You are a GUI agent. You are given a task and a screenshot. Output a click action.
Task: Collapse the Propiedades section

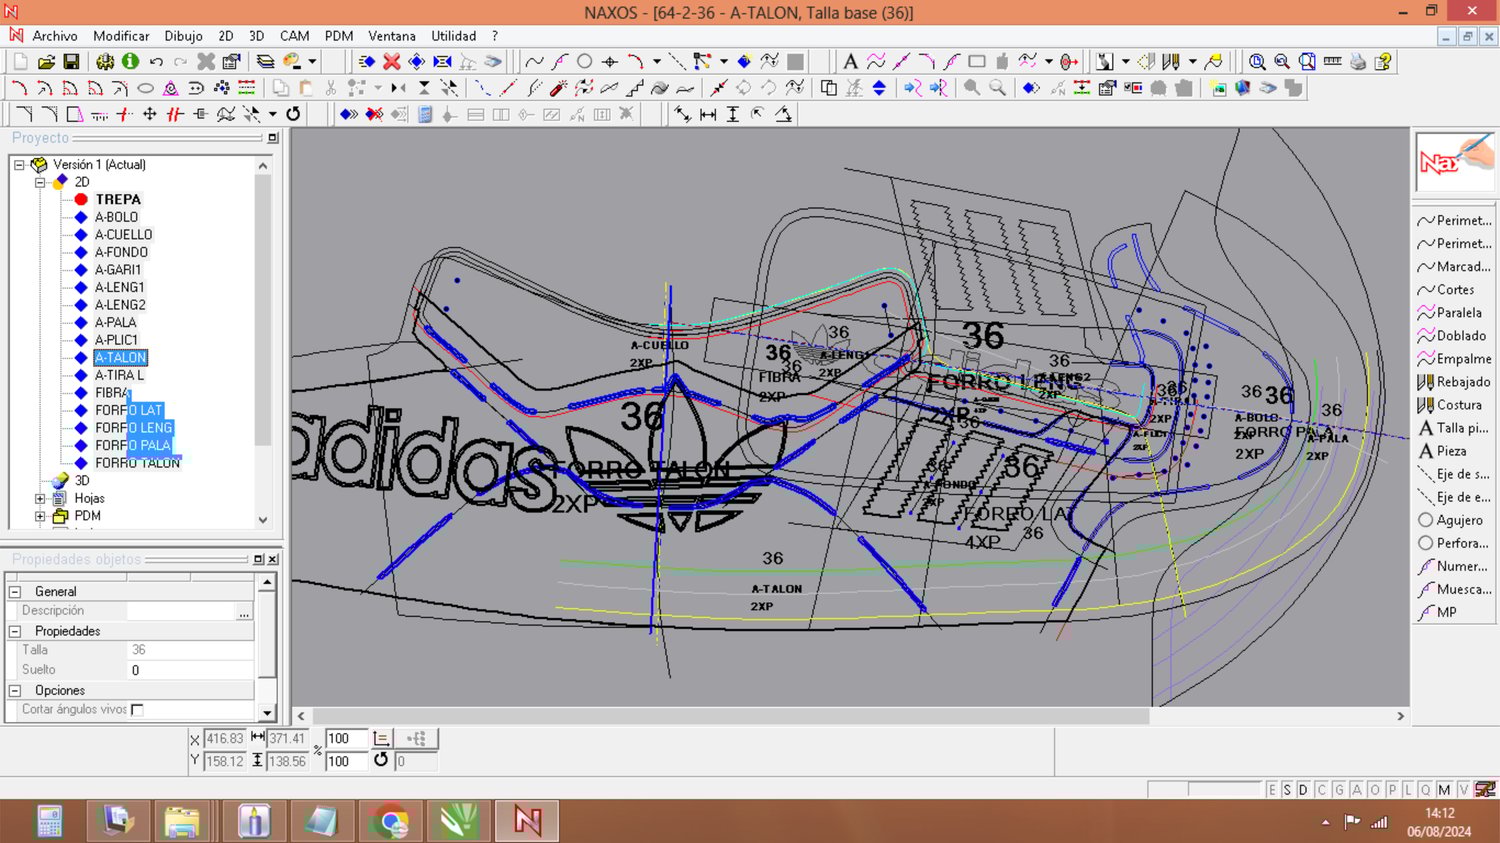pos(15,631)
